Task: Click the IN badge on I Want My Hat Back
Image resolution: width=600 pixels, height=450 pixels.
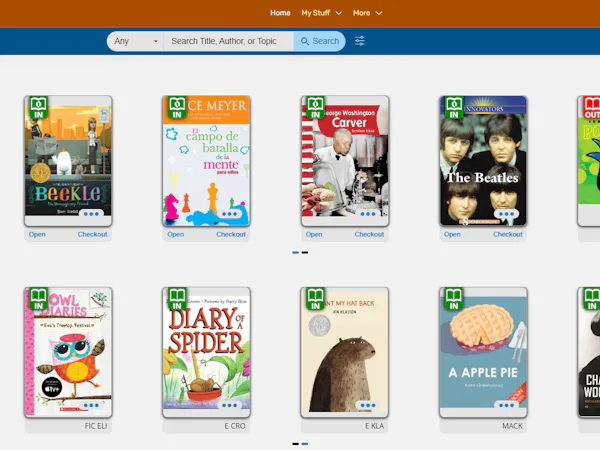Action: tap(315, 299)
